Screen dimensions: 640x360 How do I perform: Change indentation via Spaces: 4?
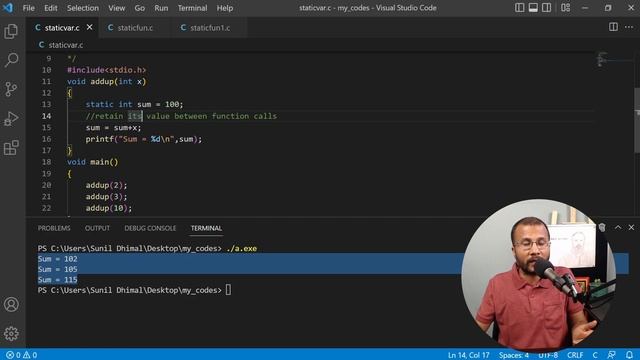pos(513,355)
